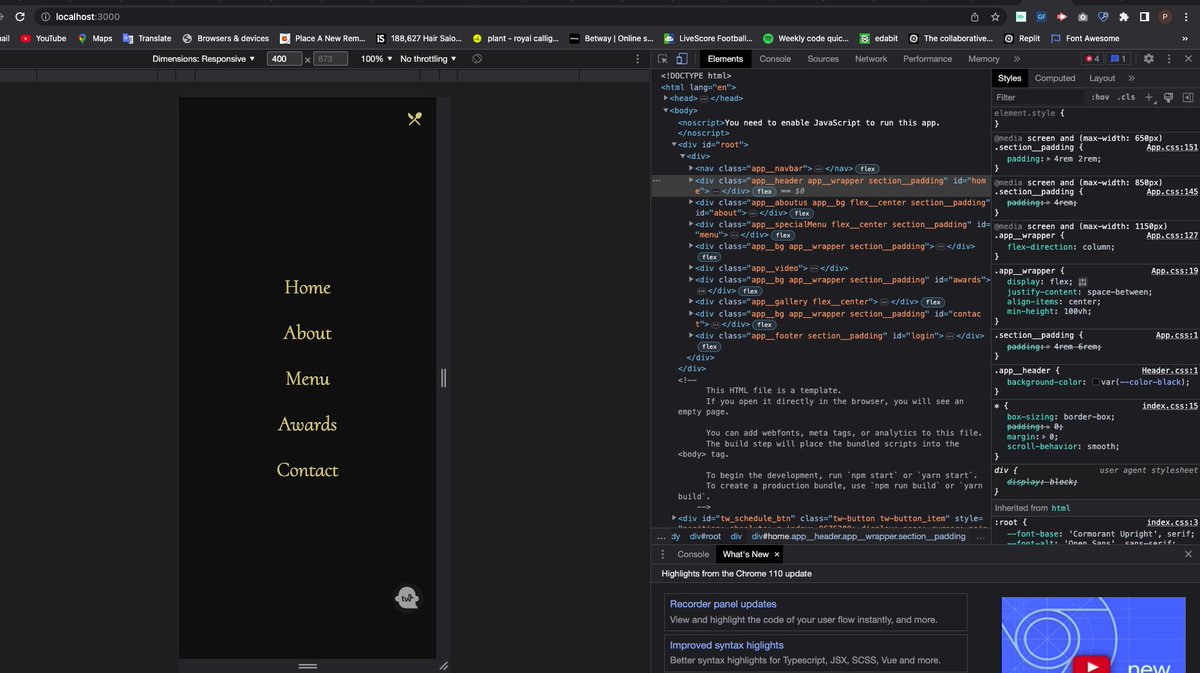This screenshot has width=1200, height=673.
Task: Toggle computed styles sidebar icon
Action: [x=1188, y=97]
